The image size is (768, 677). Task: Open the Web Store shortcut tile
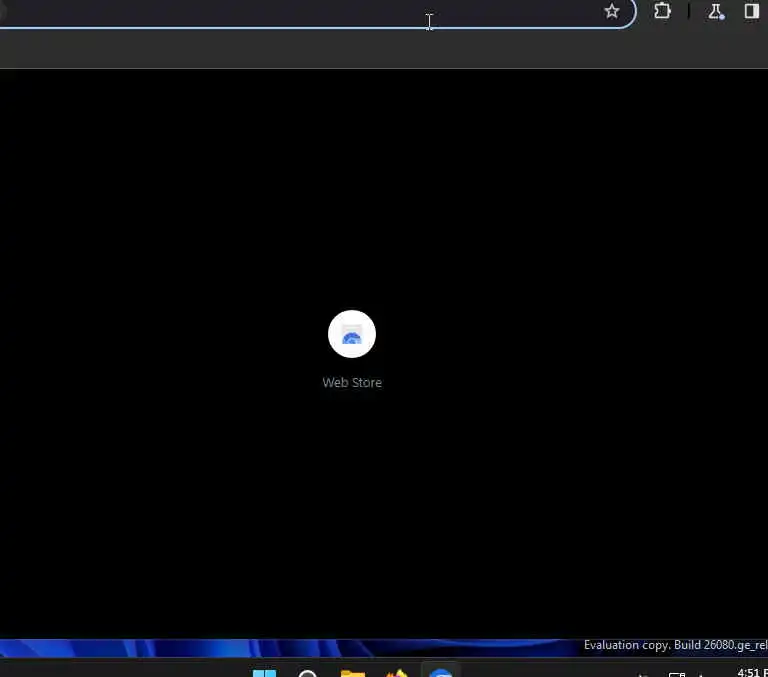click(x=352, y=349)
